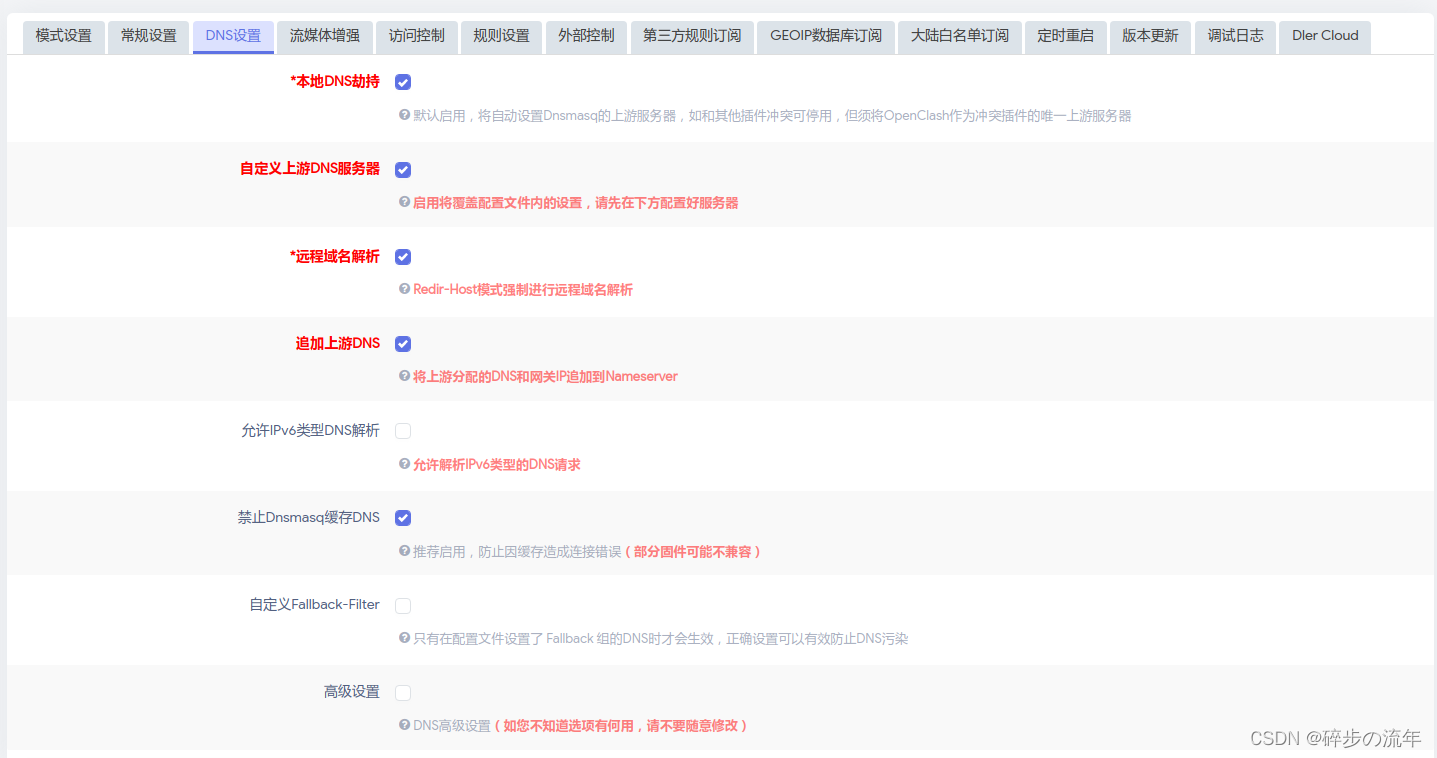Screen dimensions: 1437x758
Task: Click the '高级设置' label text
Action: click(x=352, y=692)
